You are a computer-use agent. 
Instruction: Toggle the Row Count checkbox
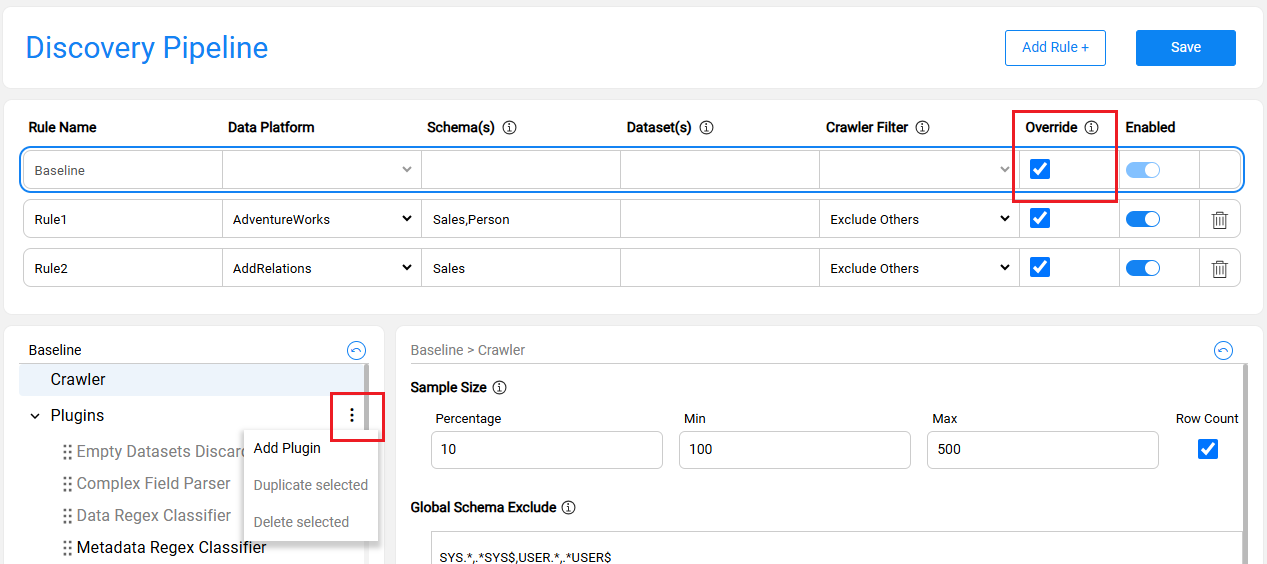pos(1207,449)
